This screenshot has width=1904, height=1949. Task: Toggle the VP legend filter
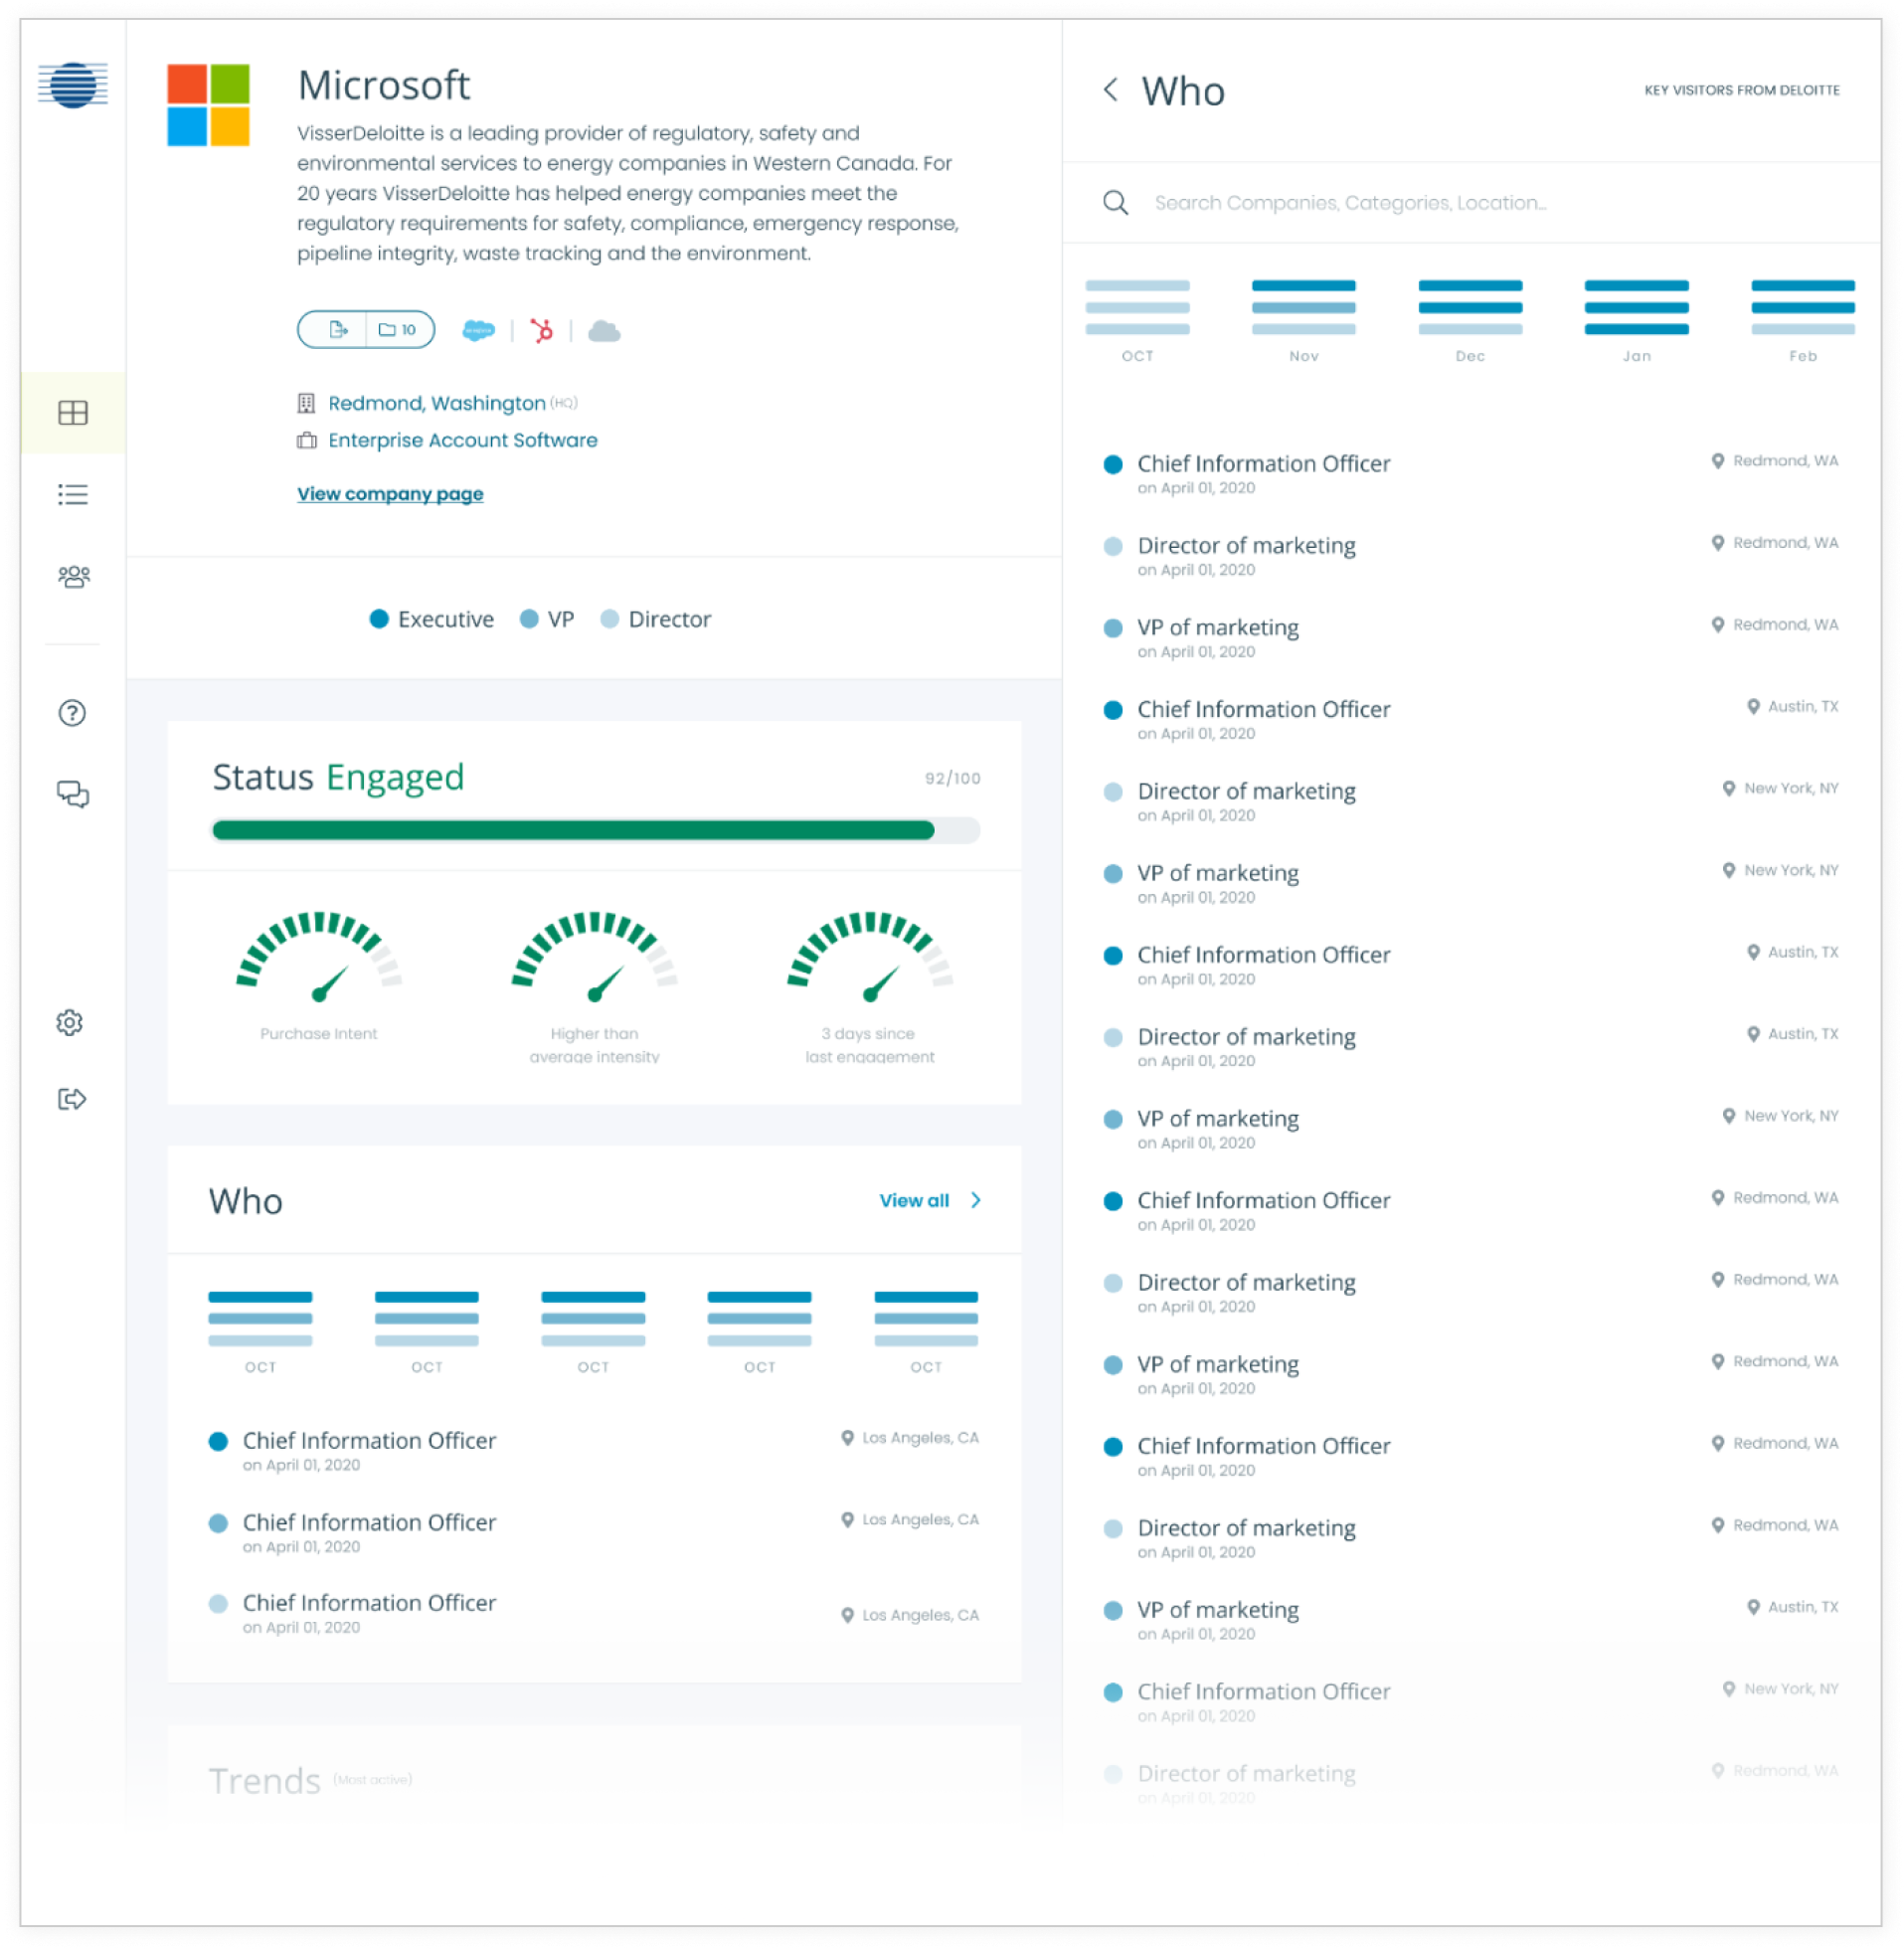[548, 620]
